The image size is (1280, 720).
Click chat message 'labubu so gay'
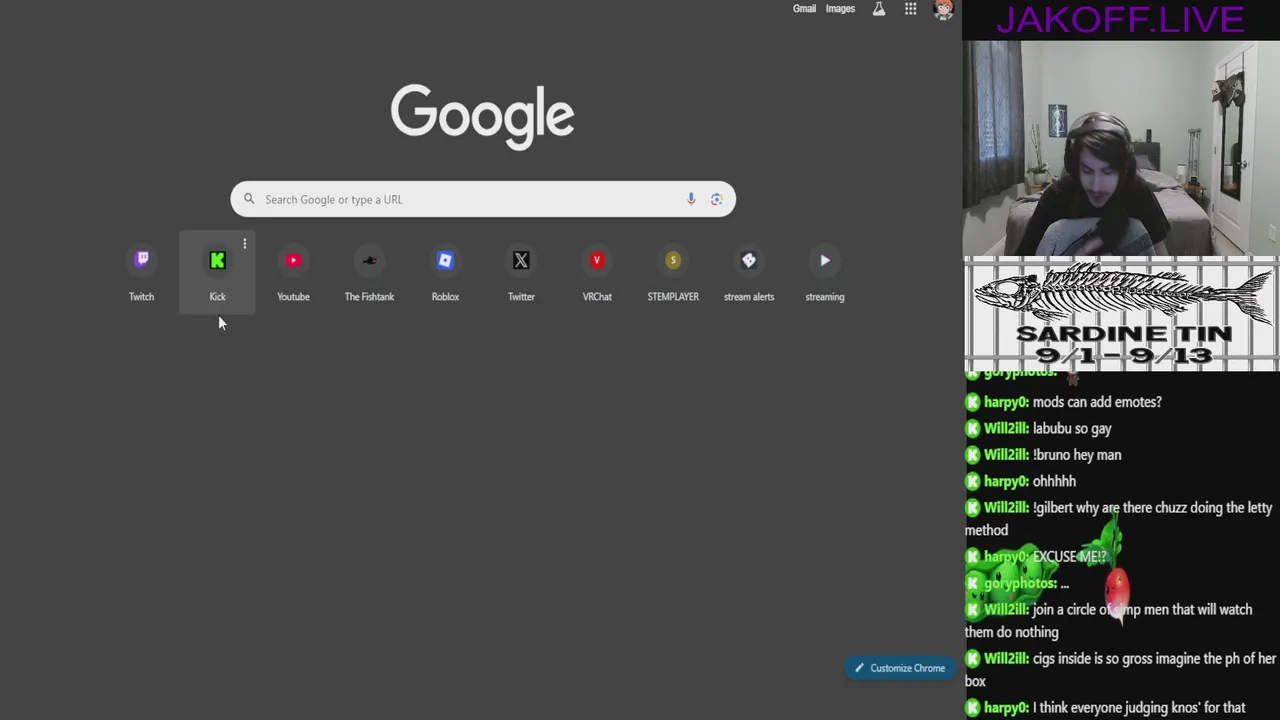(x=1072, y=428)
